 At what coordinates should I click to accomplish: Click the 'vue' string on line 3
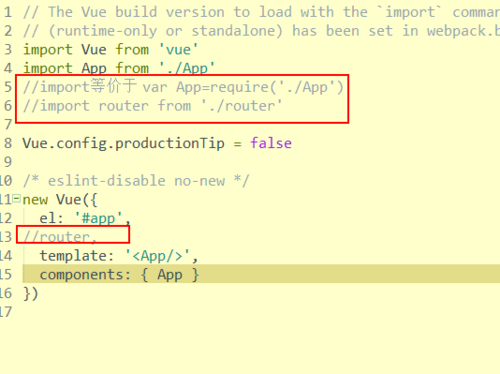178,50
